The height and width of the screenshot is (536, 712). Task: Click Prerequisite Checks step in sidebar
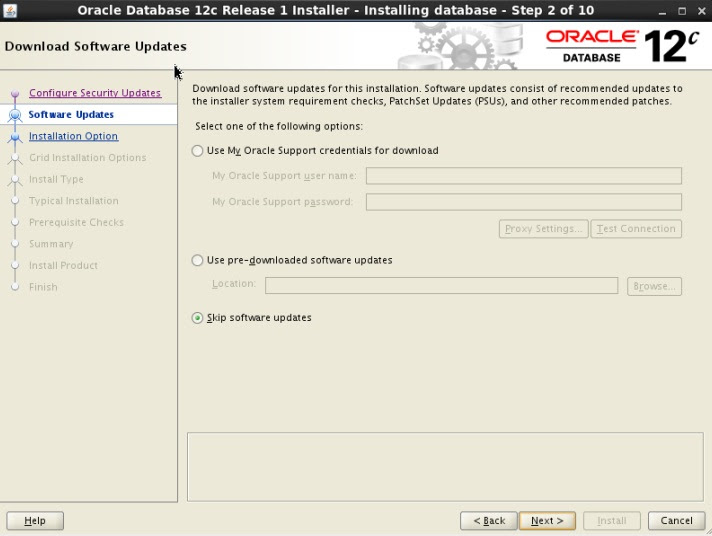click(76, 223)
